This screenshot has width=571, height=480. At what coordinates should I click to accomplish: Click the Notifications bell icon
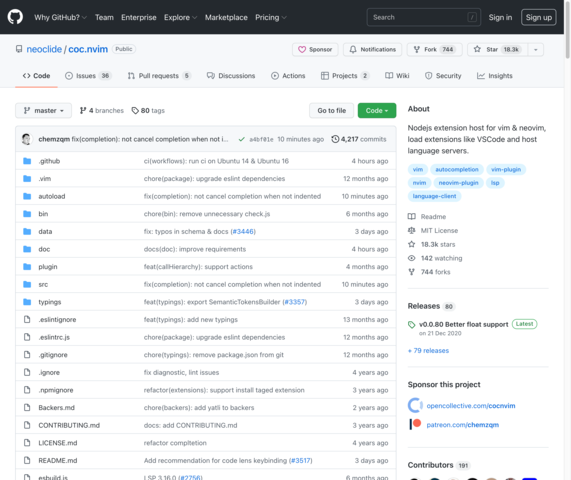(353, 50)
